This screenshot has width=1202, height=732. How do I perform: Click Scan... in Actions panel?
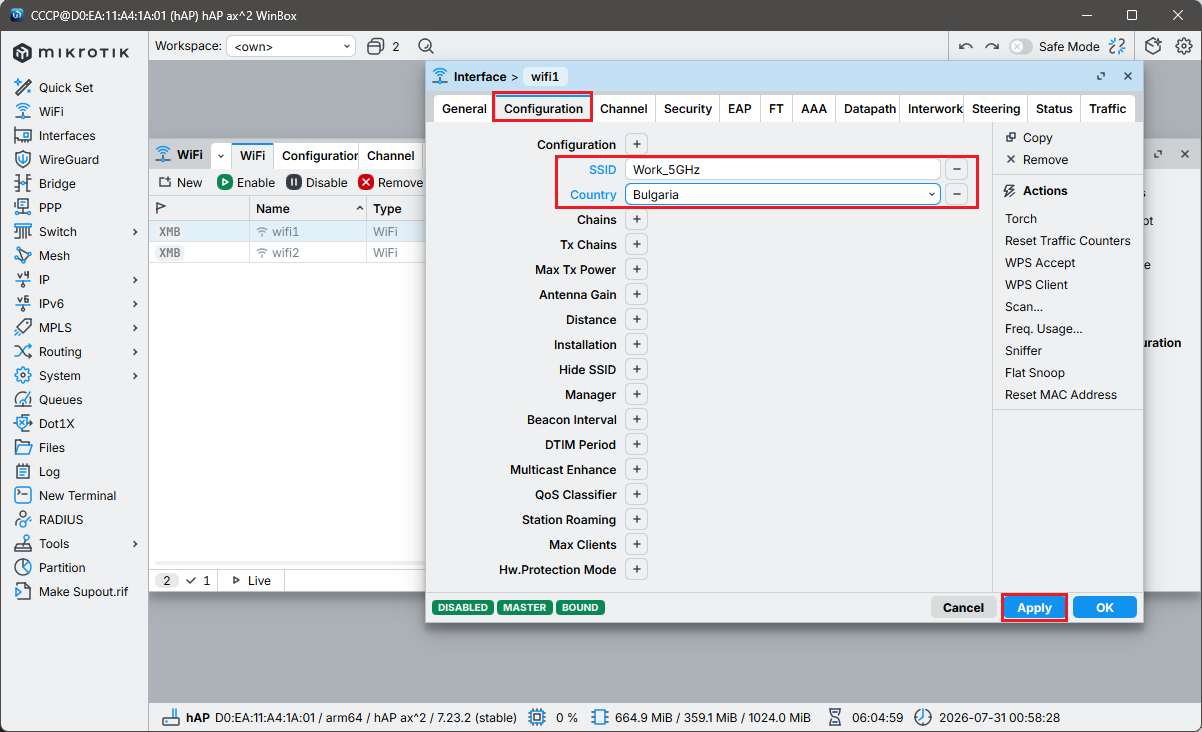click(1024, 307)
